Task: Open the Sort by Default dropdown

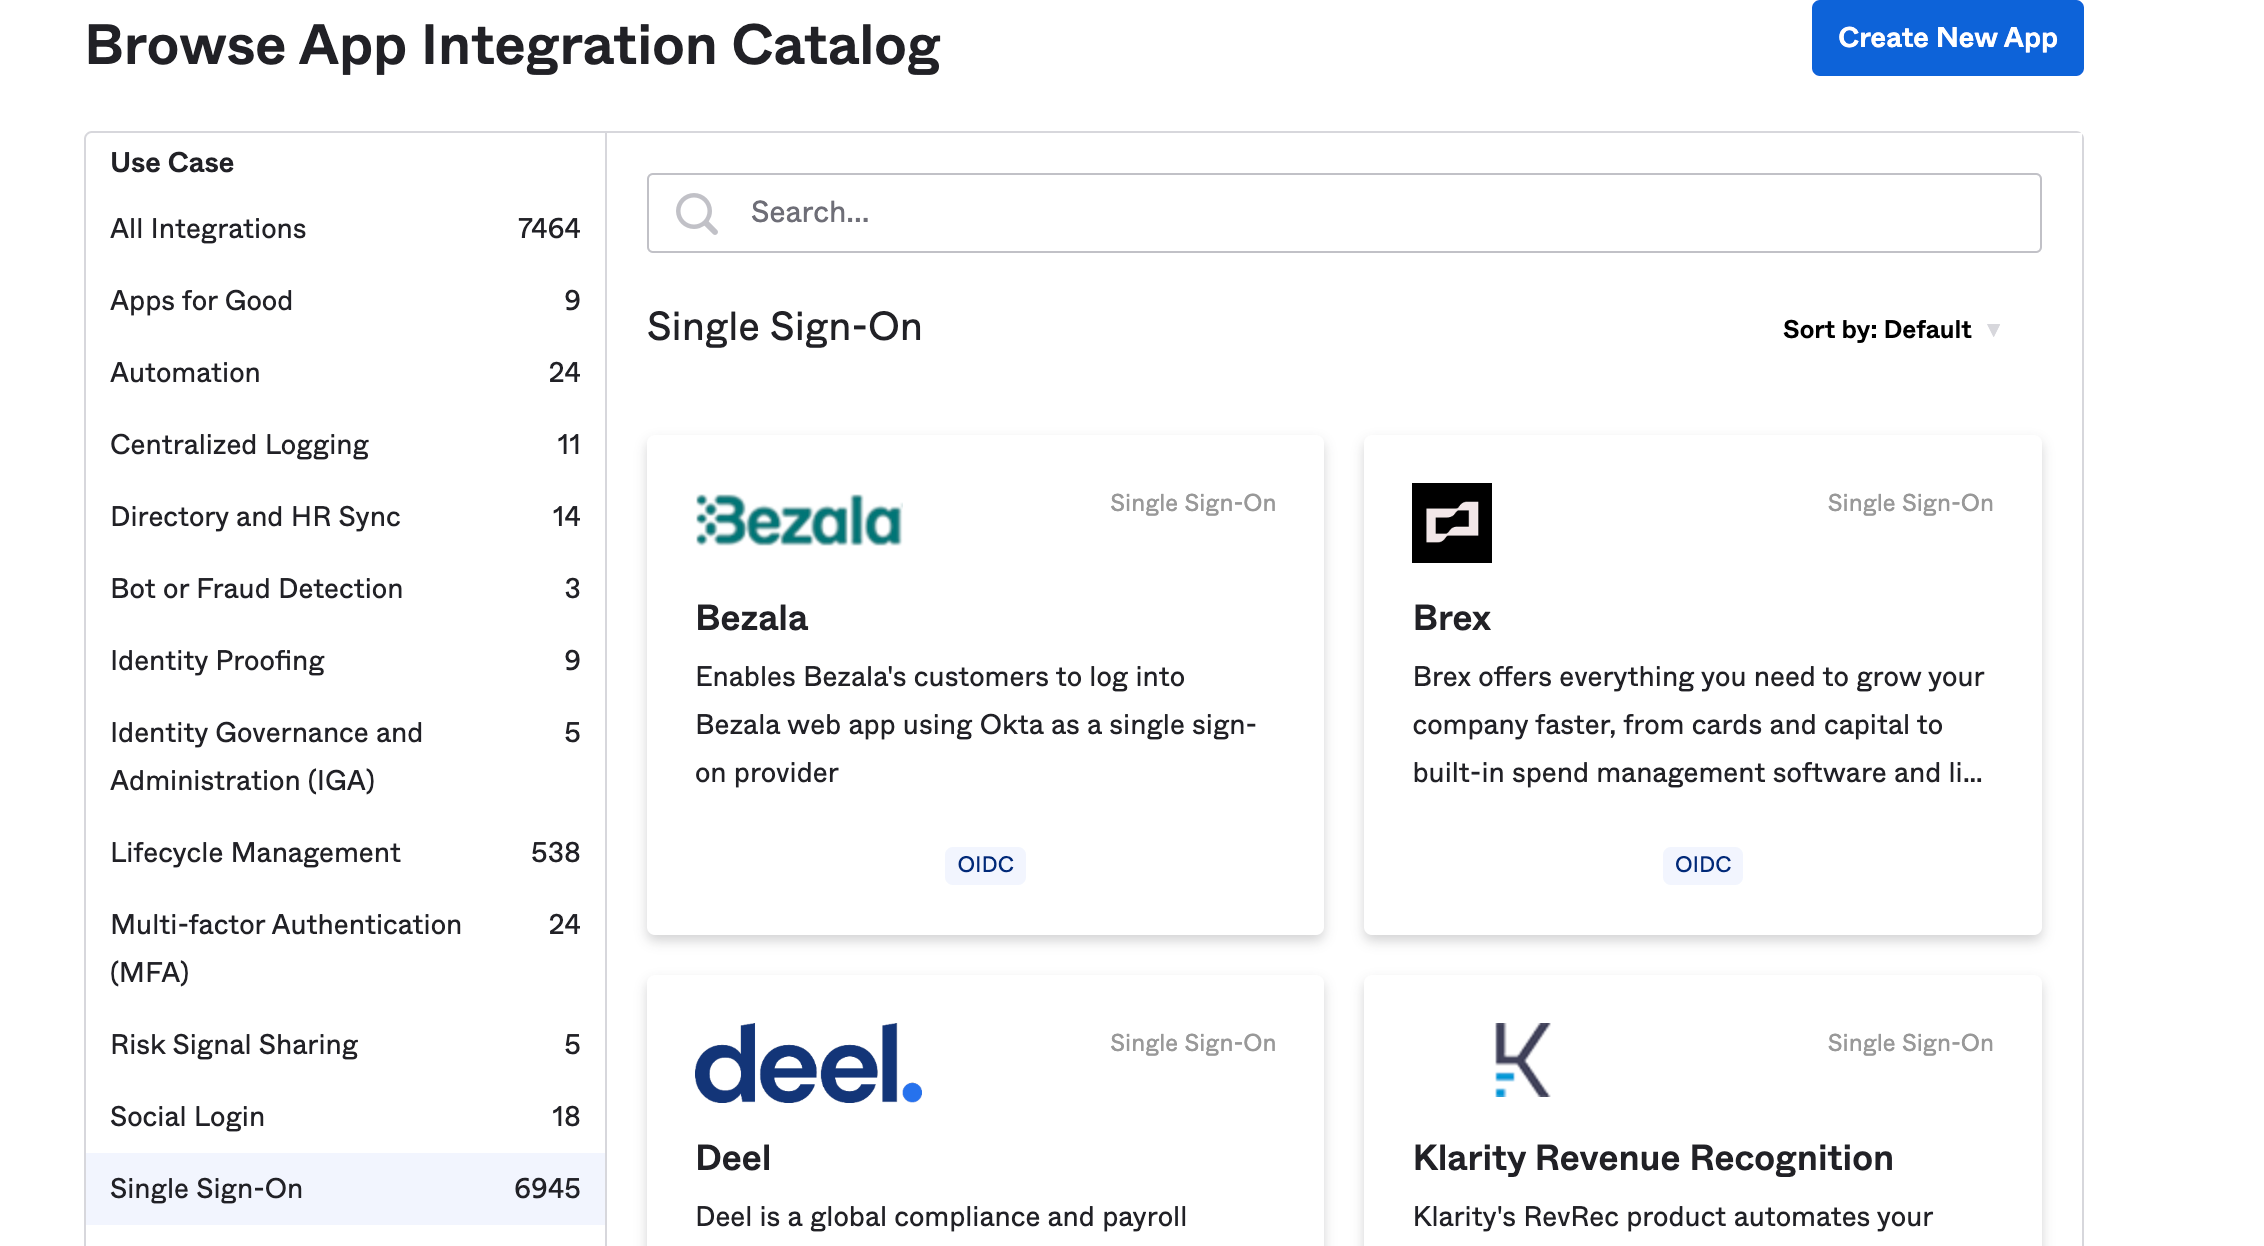Action: pyautogui.click(x=1876, y=330)
